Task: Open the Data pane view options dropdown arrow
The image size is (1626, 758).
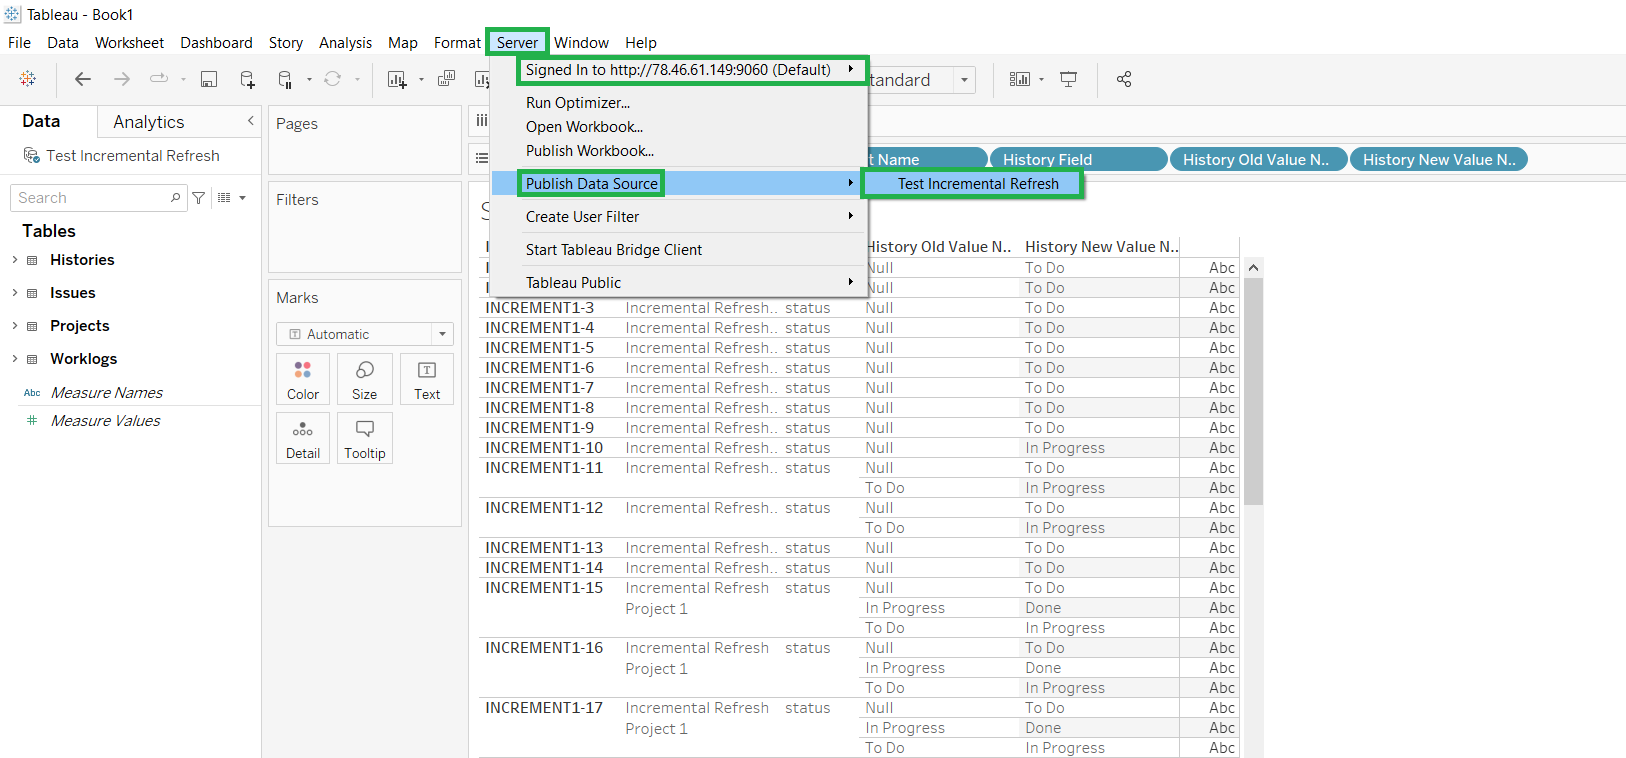Action: click(x=242, y=198)
